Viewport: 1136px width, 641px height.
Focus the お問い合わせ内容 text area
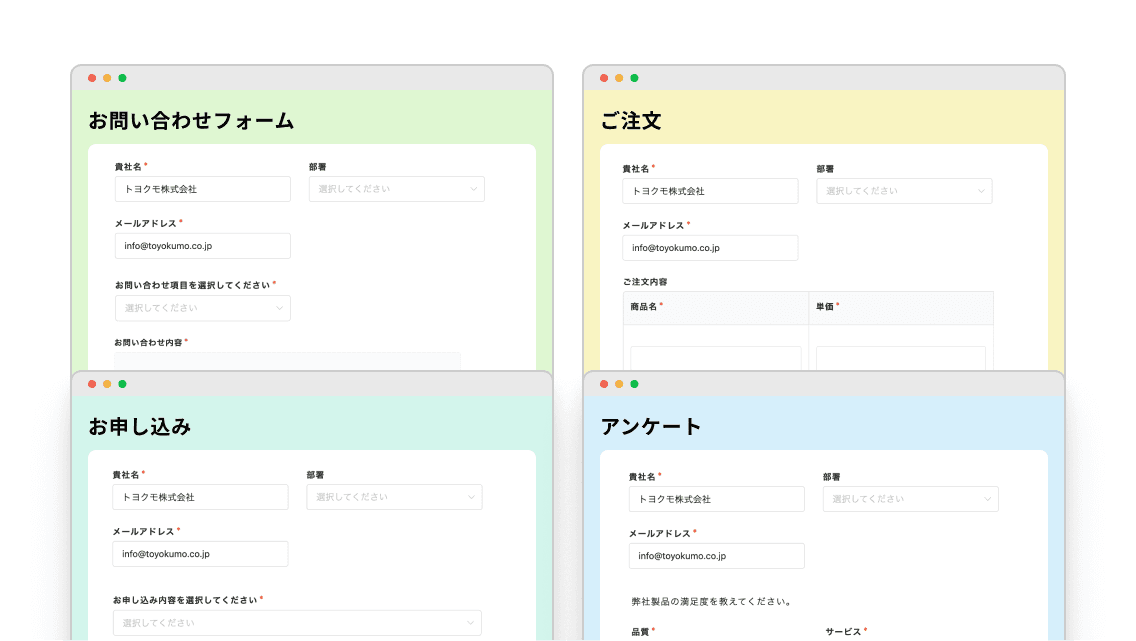point(287,361)
